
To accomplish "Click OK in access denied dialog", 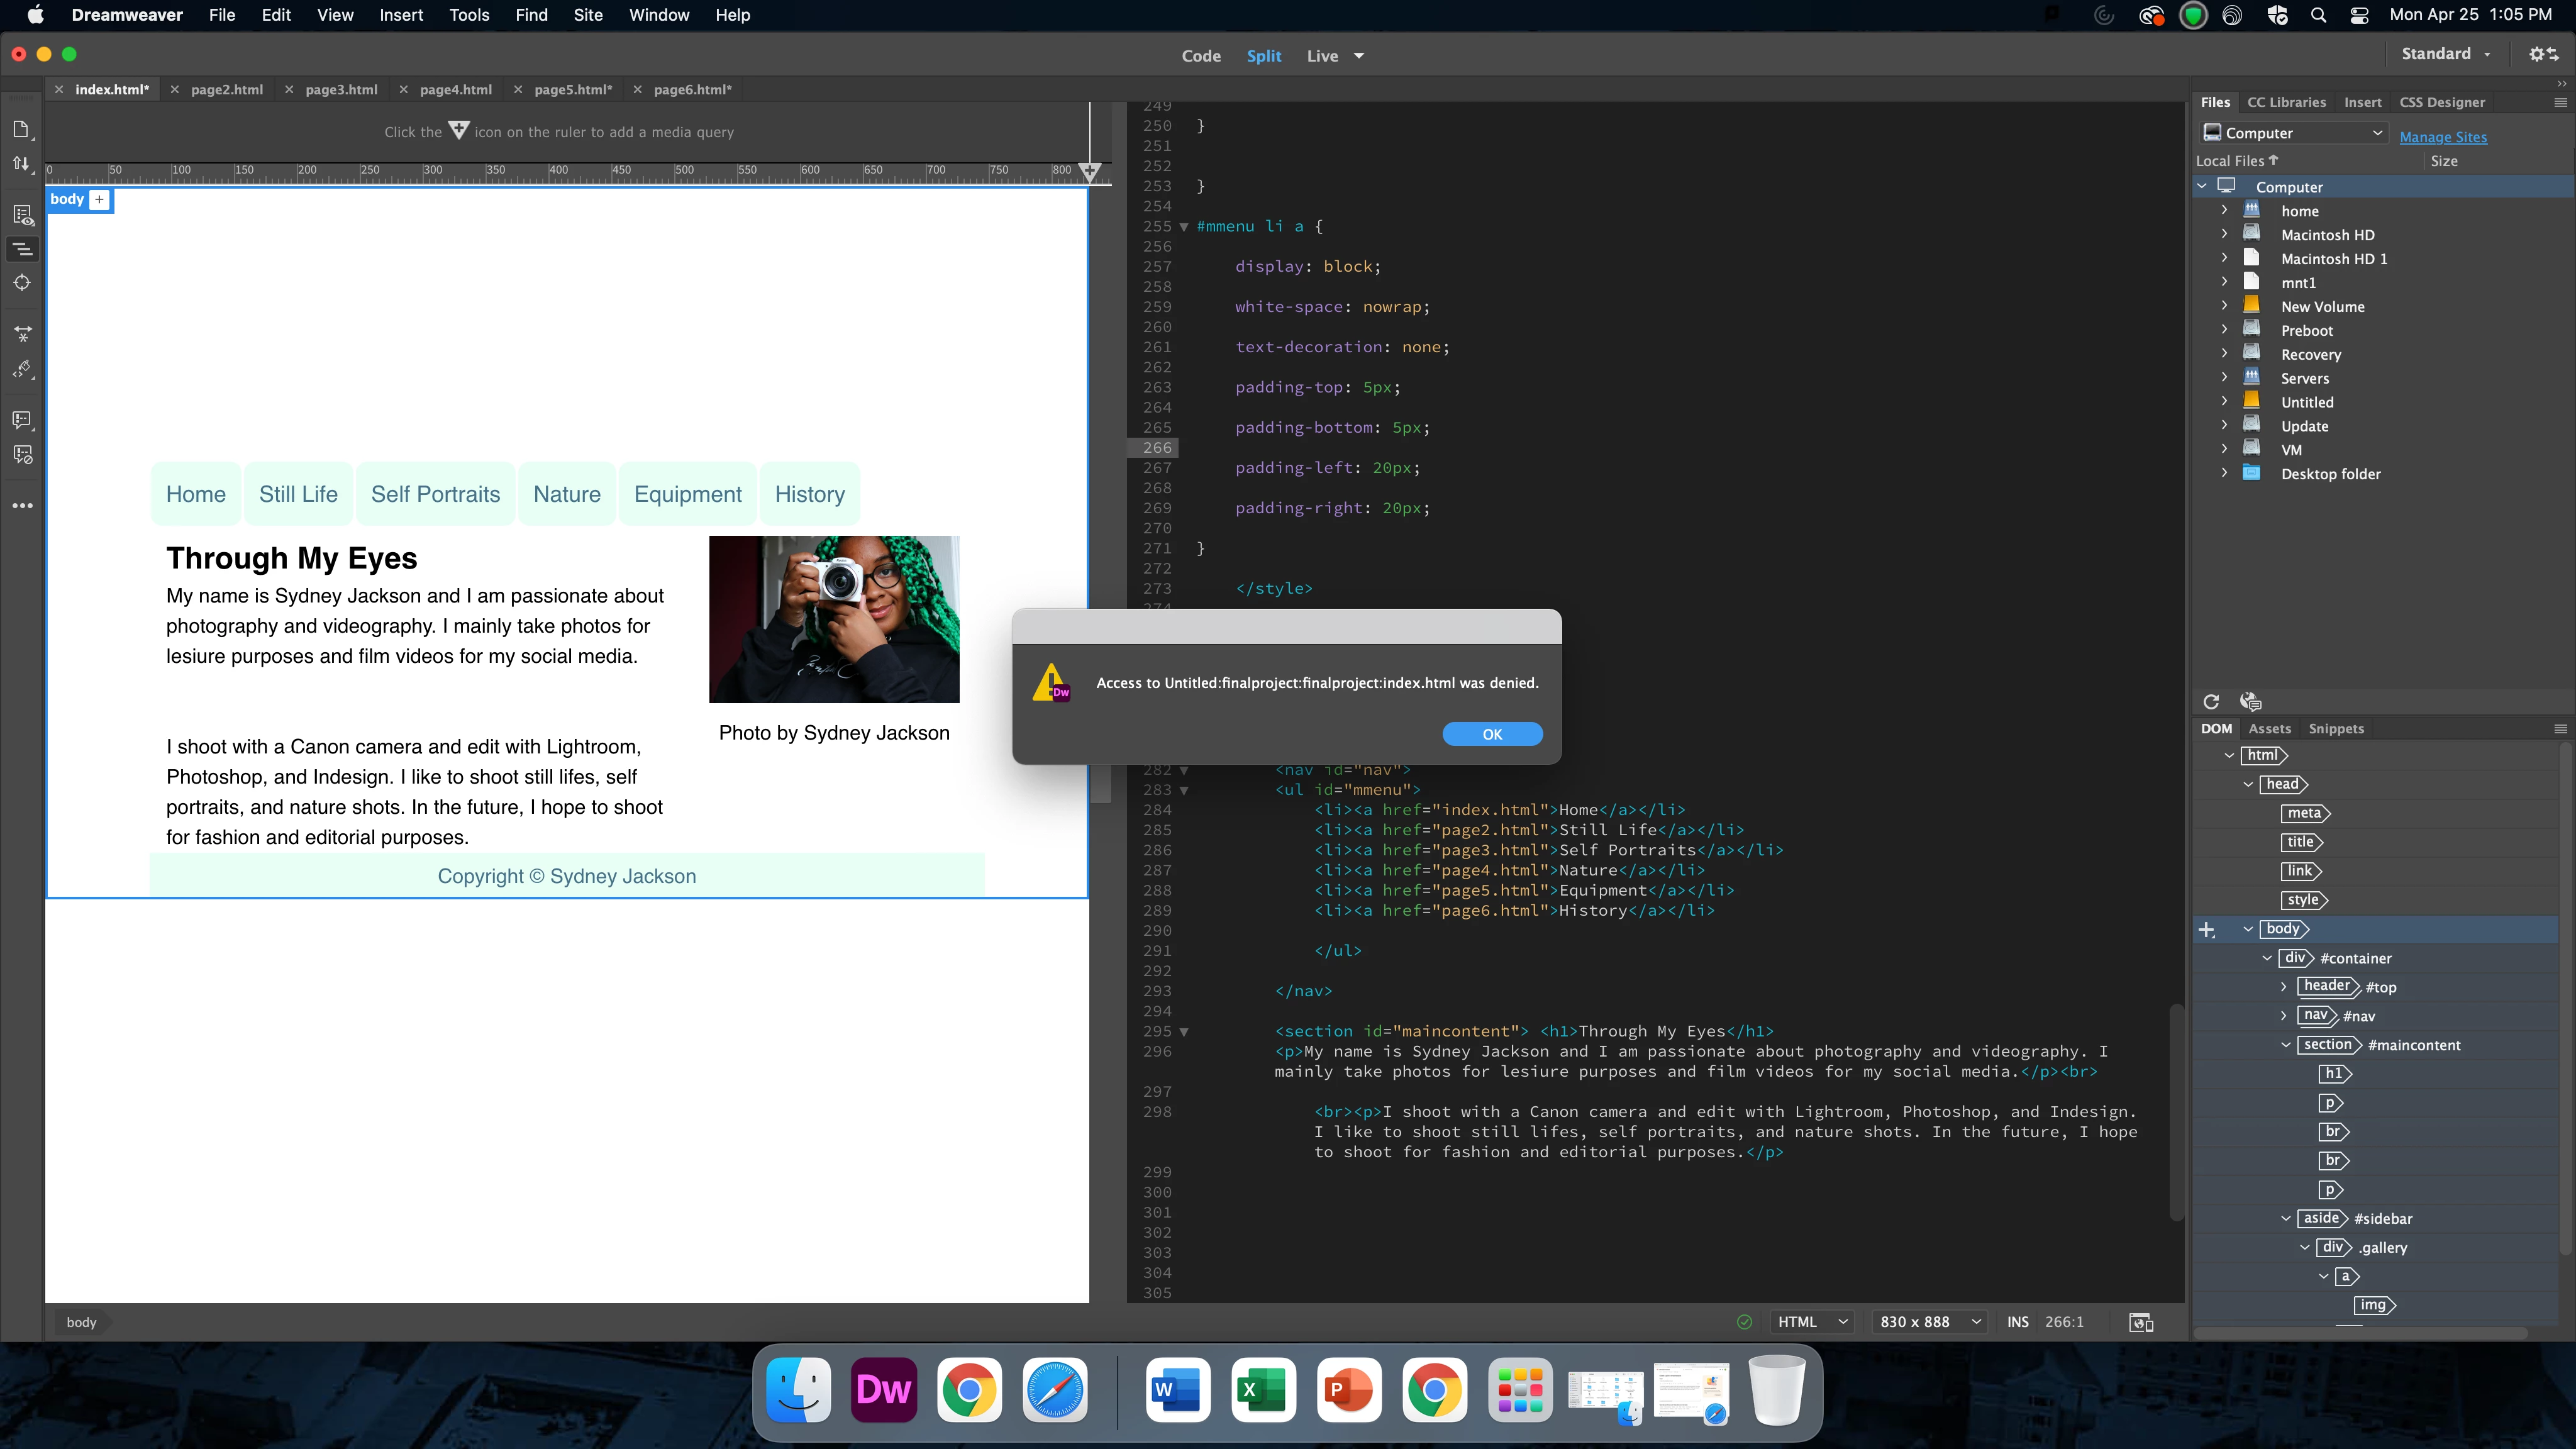I will pyautogui.click(x=1491, y=734).
